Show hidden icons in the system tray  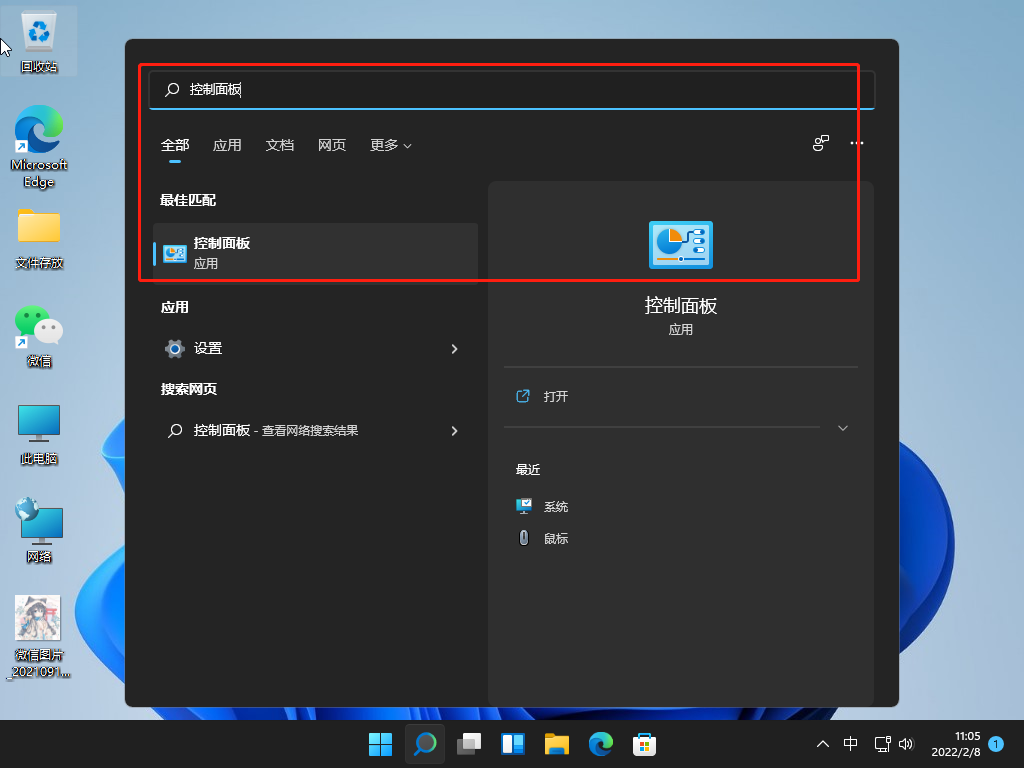[x=822, y=744]
